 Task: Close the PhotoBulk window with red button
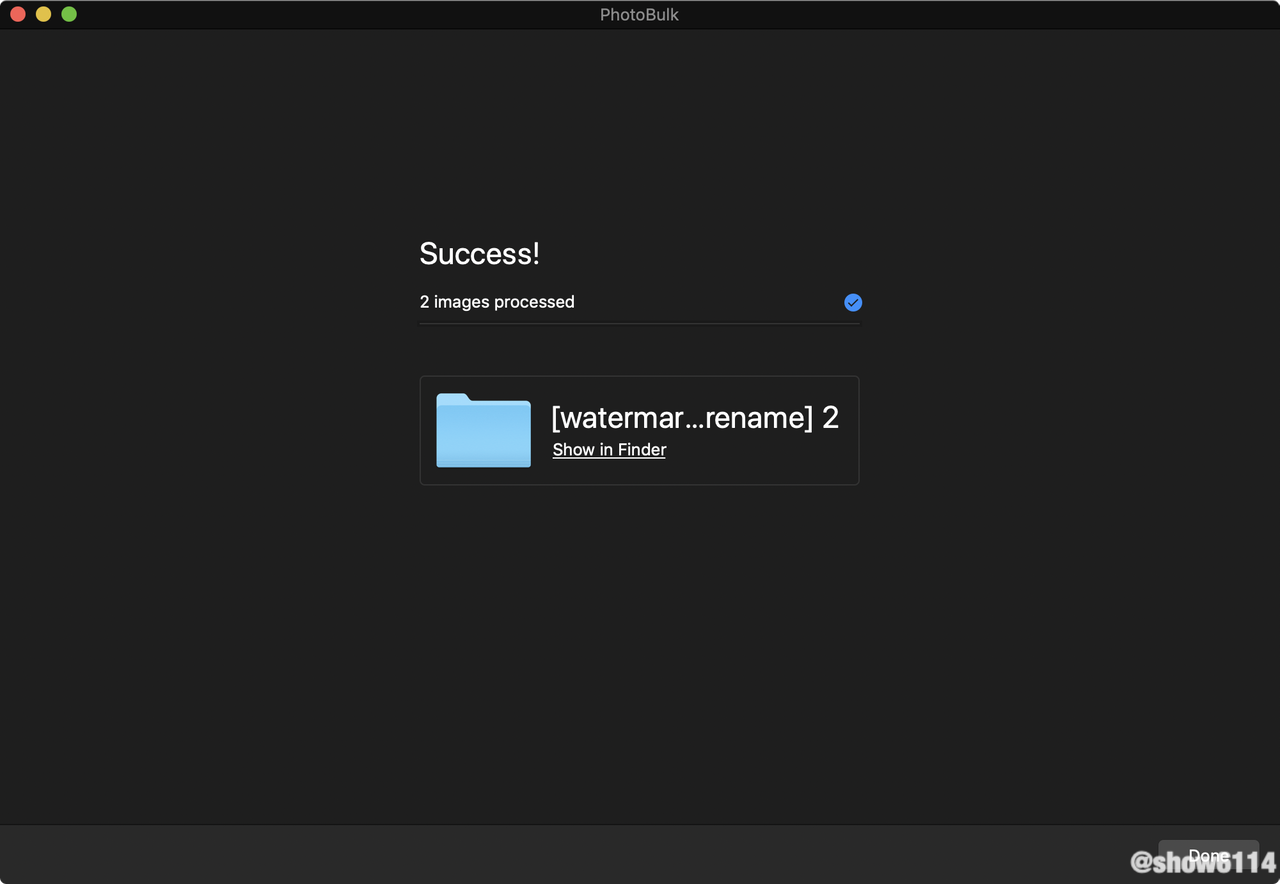[x=18, y=14]
